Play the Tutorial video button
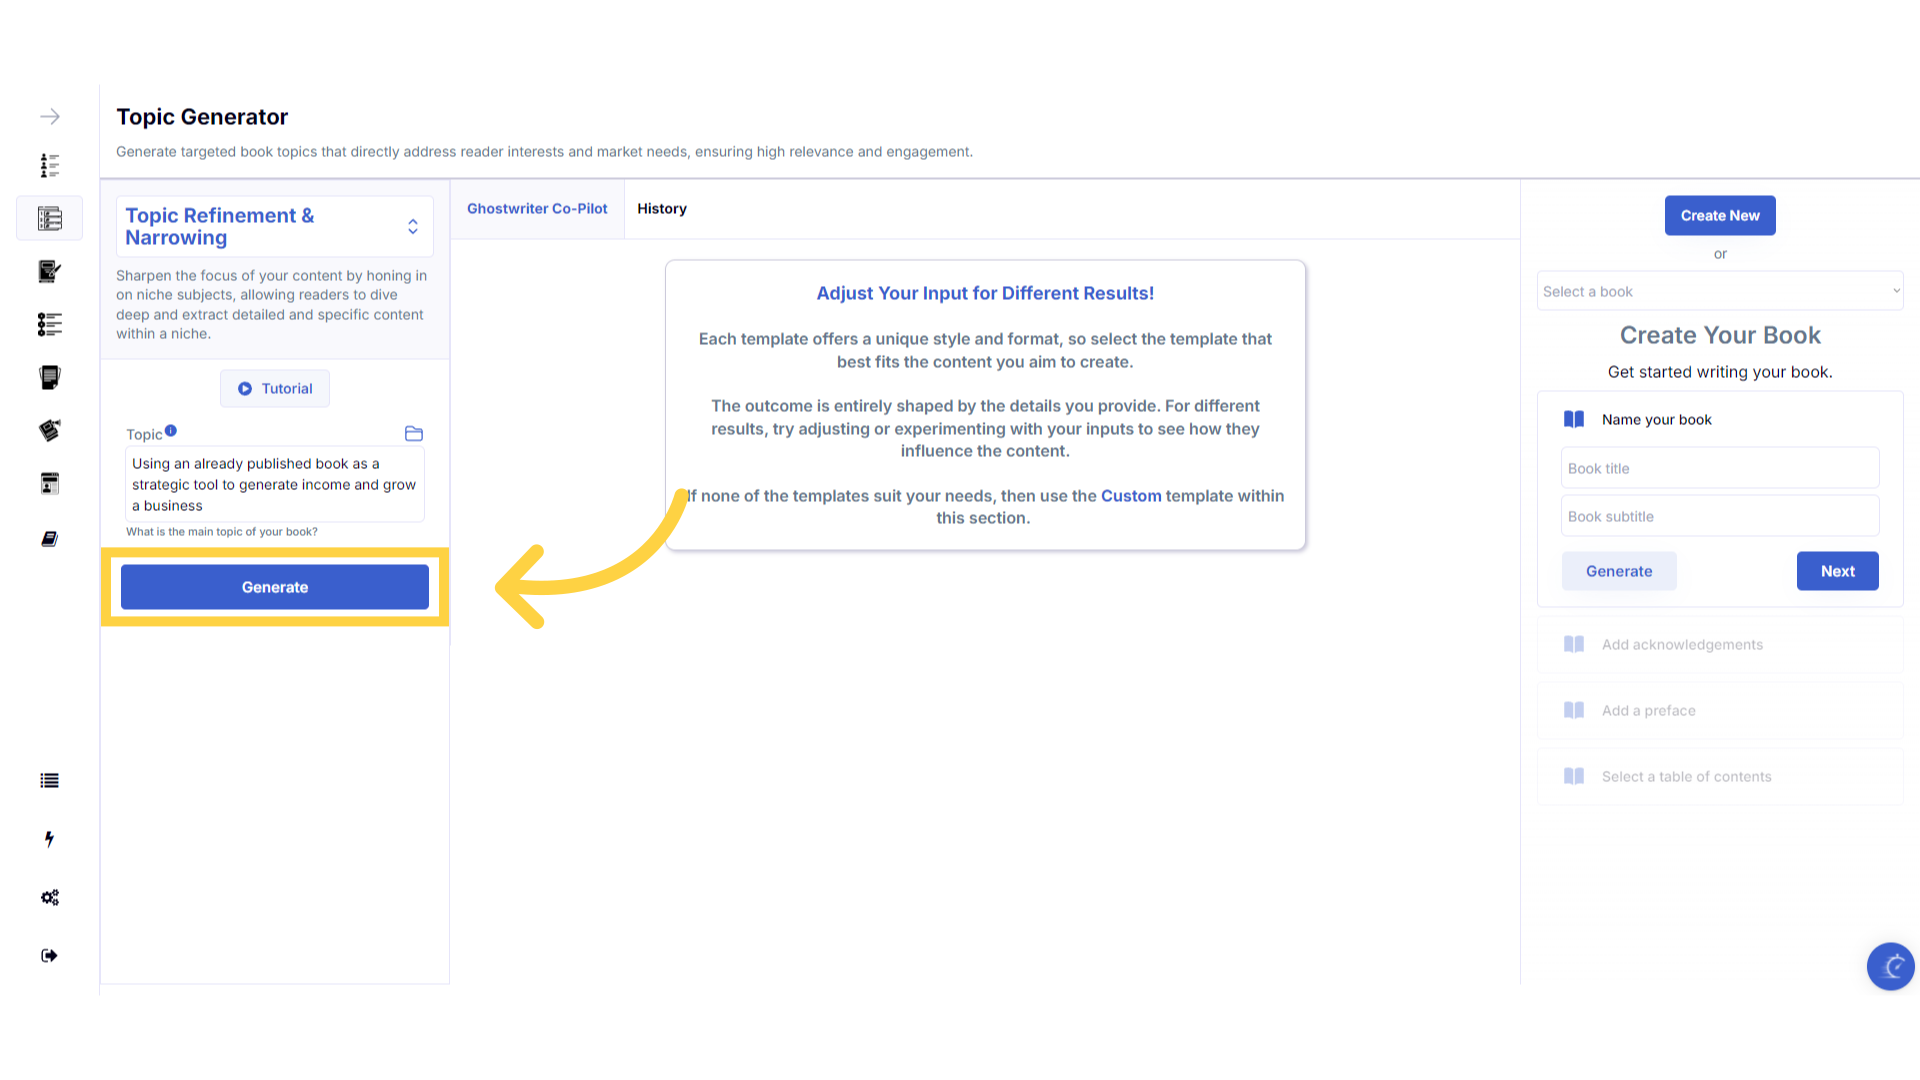 (x=275, y=388)
